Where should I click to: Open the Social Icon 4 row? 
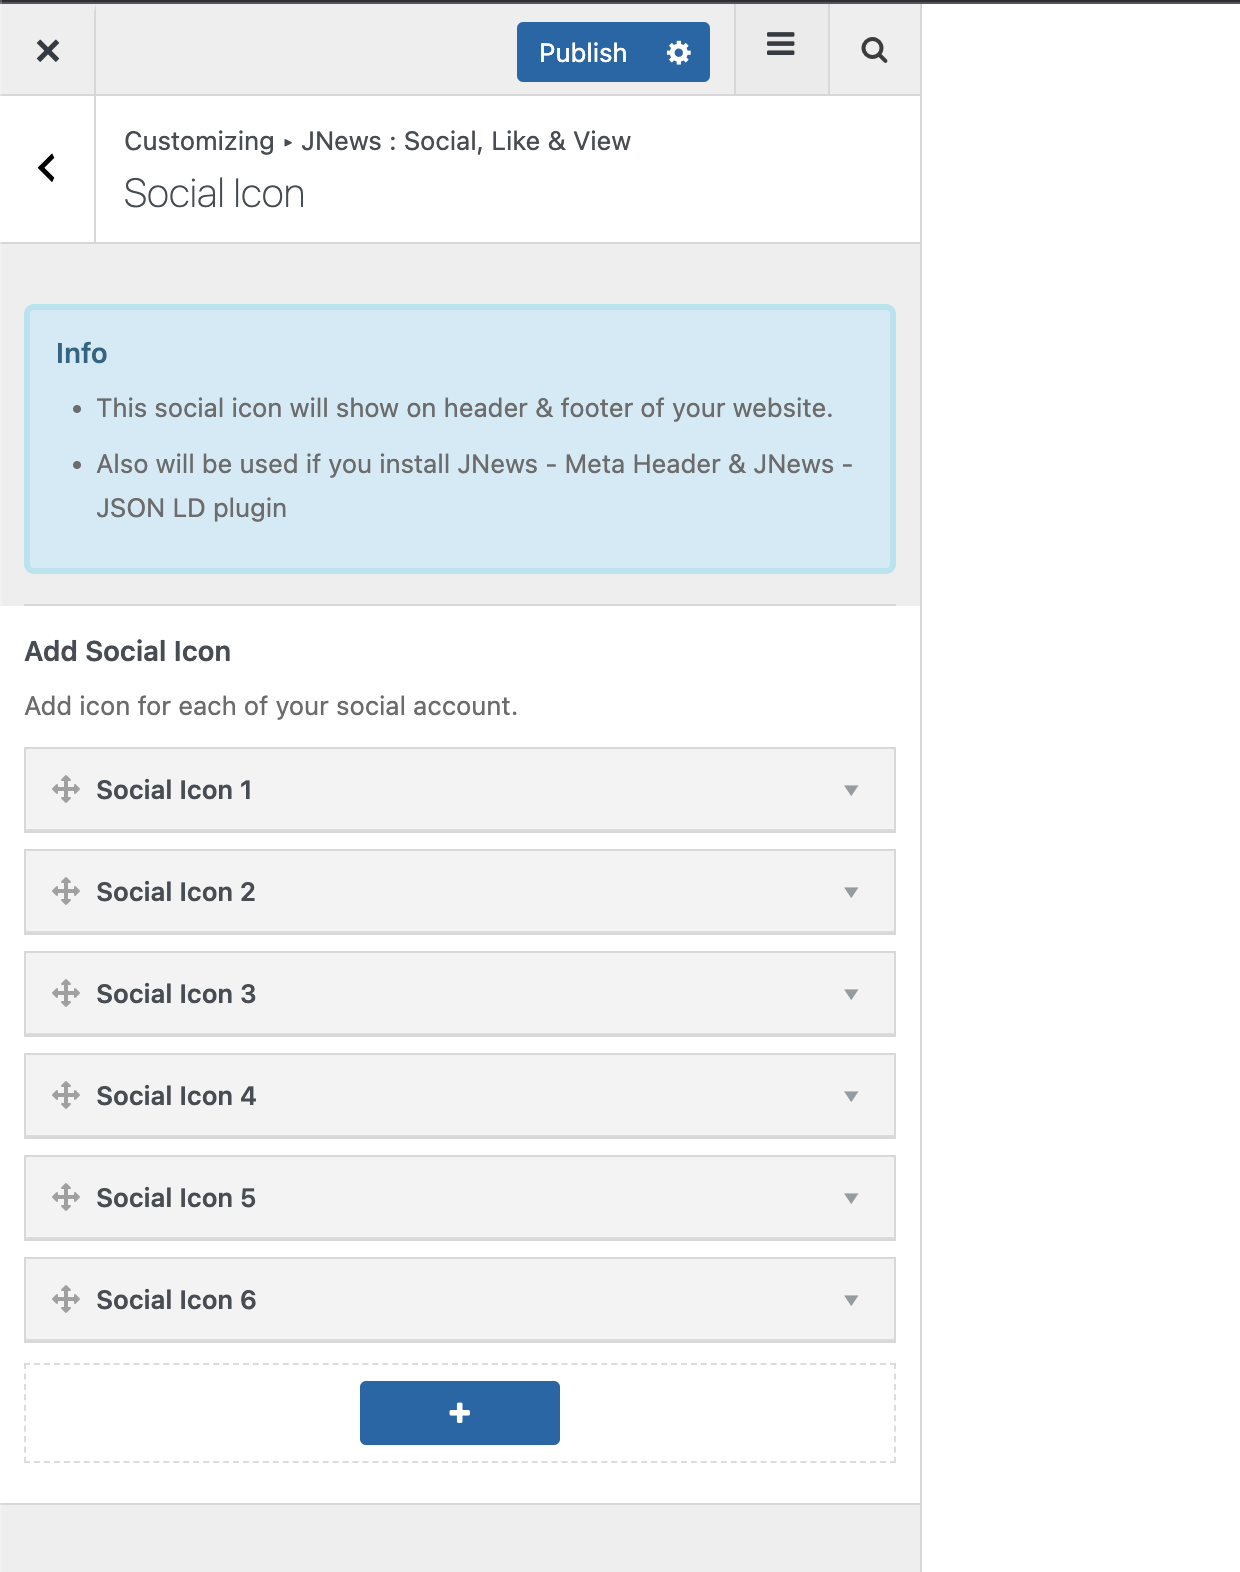point(460,1096)
